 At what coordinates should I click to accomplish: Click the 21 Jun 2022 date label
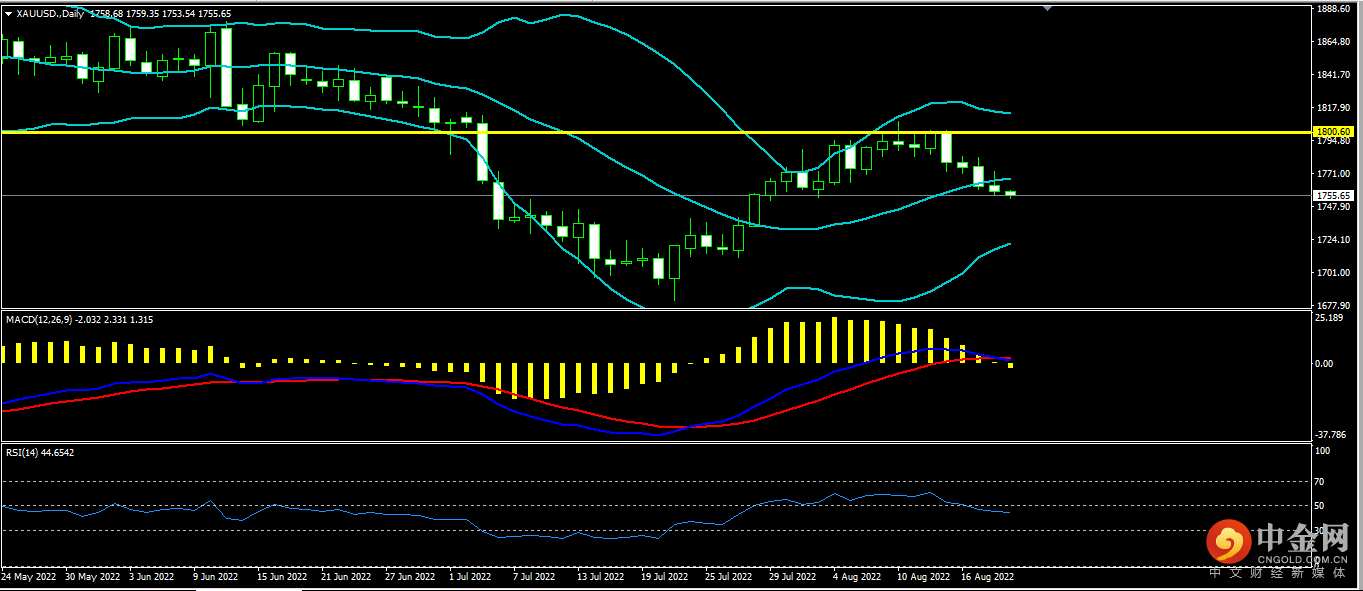pyautogui.click(x=345, y=577)
